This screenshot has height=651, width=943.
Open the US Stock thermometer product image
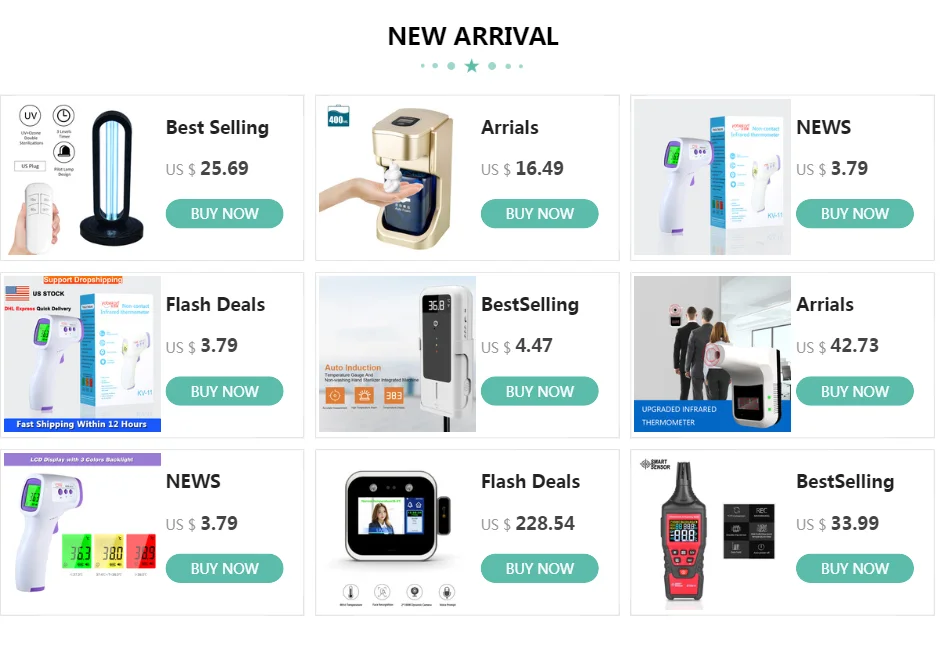[x=82, y=354]
